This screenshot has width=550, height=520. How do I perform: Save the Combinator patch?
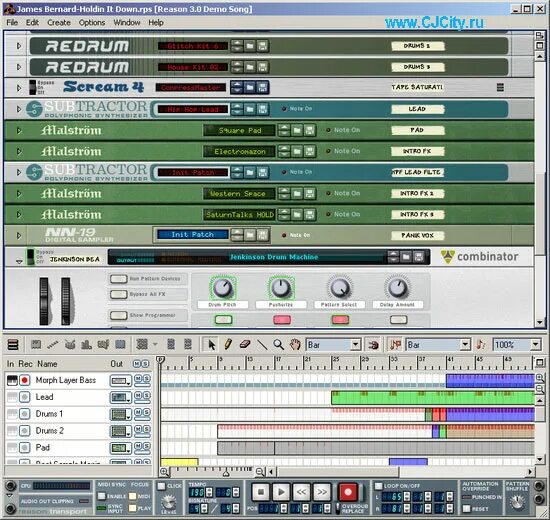pos(418,257)
